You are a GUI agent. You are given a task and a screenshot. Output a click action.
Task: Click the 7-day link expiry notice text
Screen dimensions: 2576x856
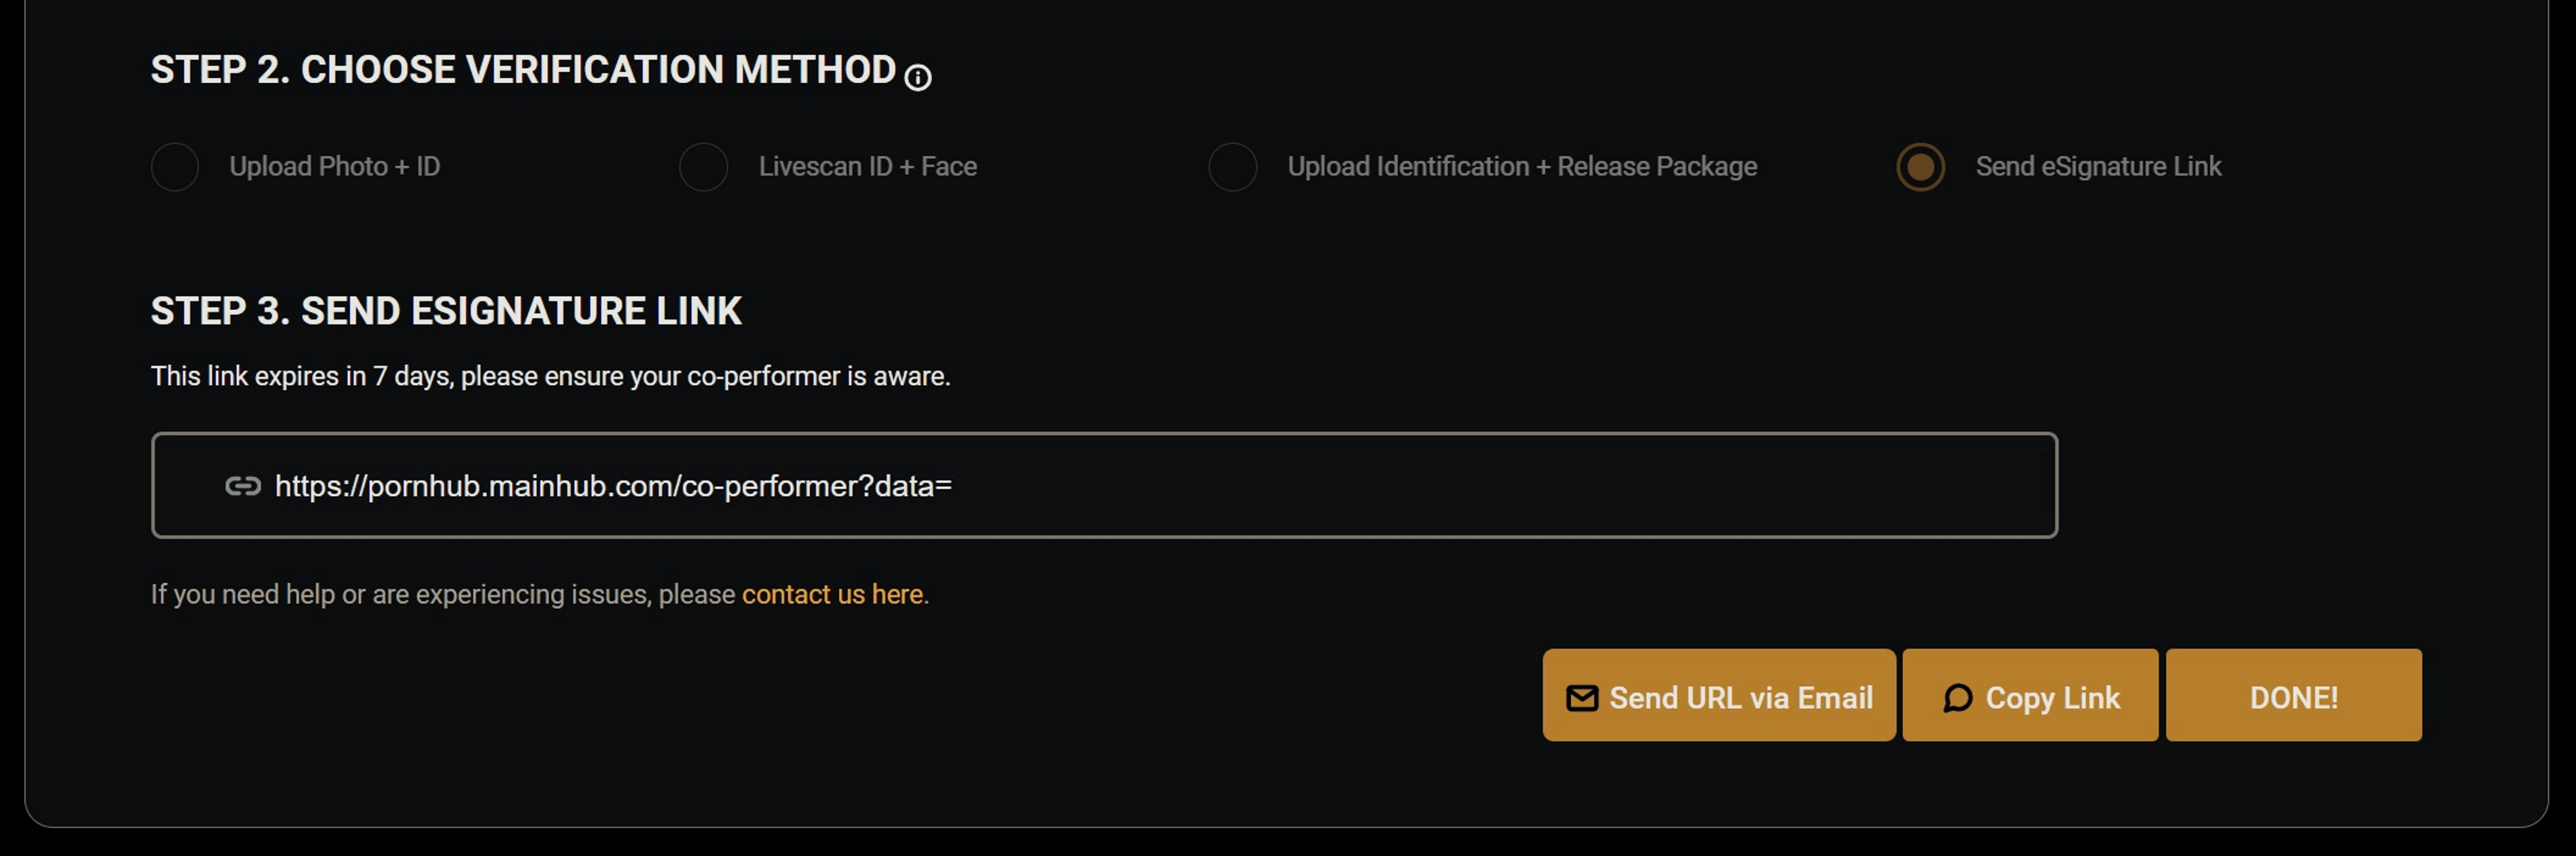(550, 376)
